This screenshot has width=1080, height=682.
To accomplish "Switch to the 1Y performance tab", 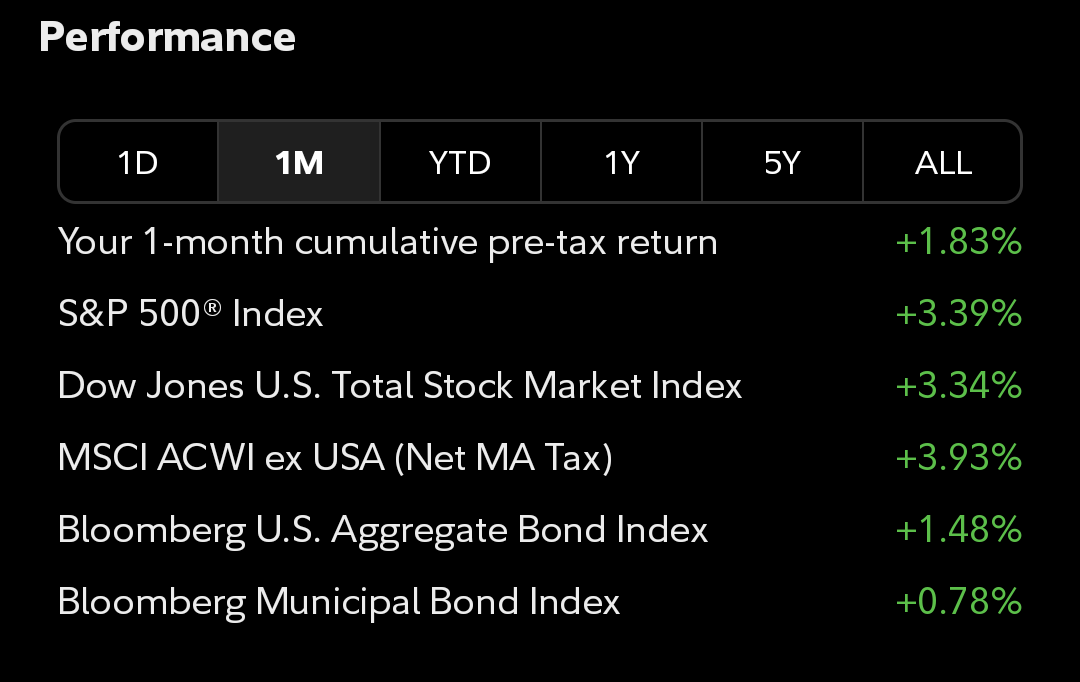I will [621, 163].
